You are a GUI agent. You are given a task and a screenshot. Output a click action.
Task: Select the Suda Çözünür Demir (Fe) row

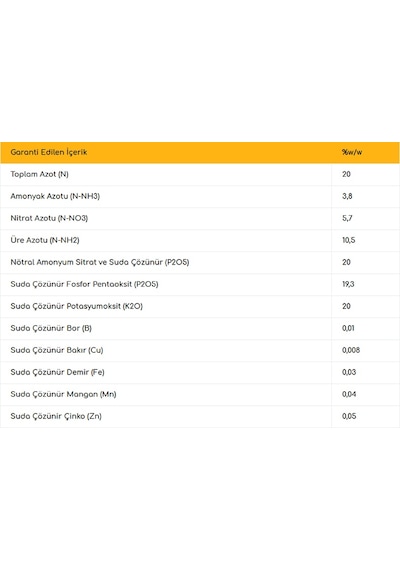pos(200,373)
